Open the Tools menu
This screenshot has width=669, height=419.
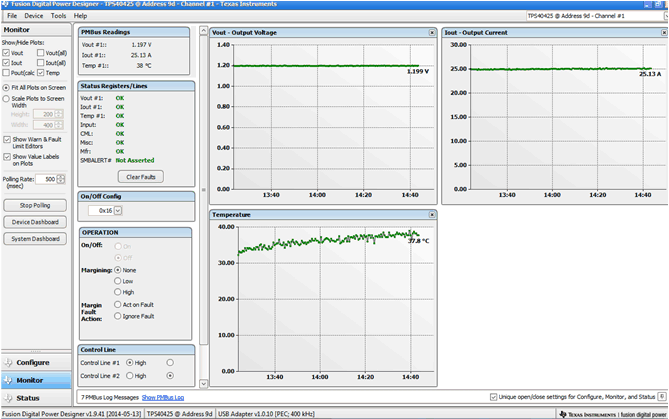coord(58,16)
